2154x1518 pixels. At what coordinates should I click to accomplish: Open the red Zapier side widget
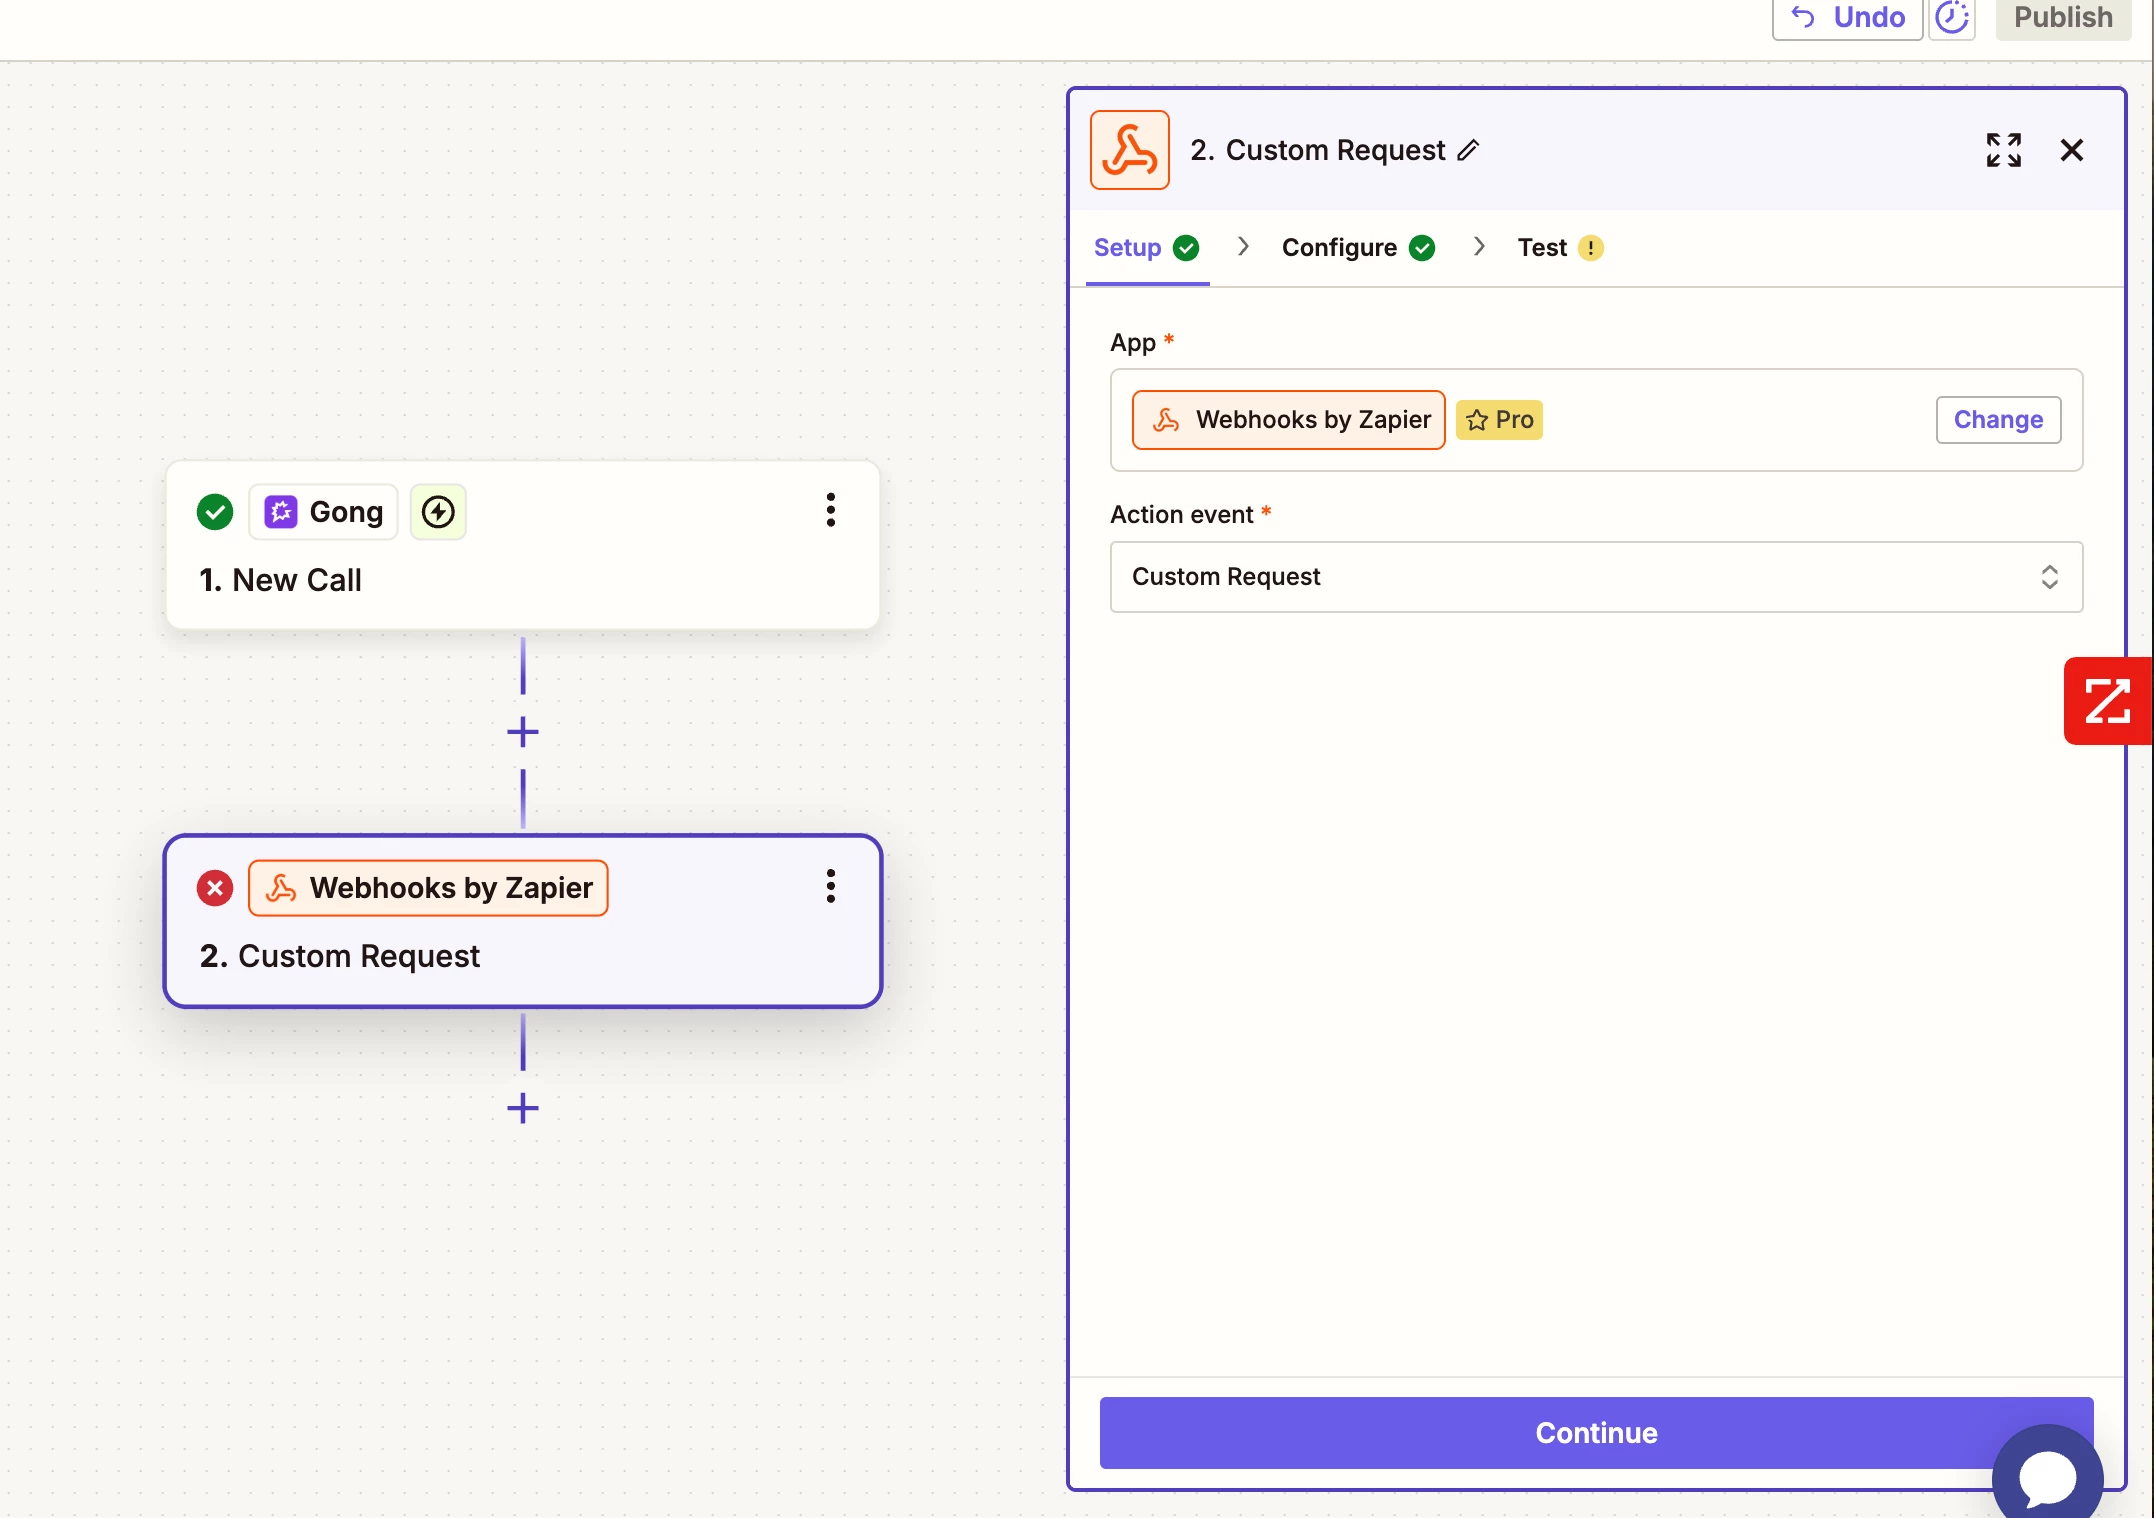click(x=2108, y=701)
